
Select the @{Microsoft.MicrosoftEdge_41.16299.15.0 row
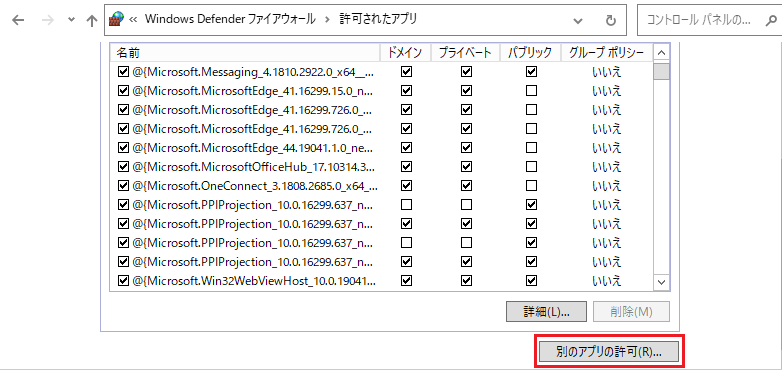[x=381, y=91]
